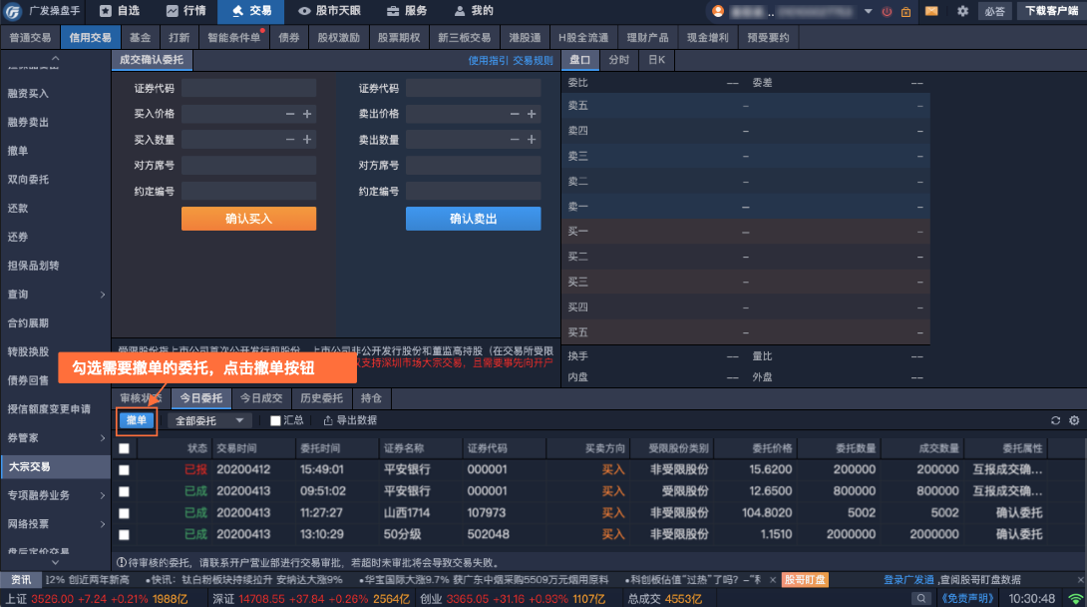Open the orders table column settings gear

click(x=1074, y=420)
